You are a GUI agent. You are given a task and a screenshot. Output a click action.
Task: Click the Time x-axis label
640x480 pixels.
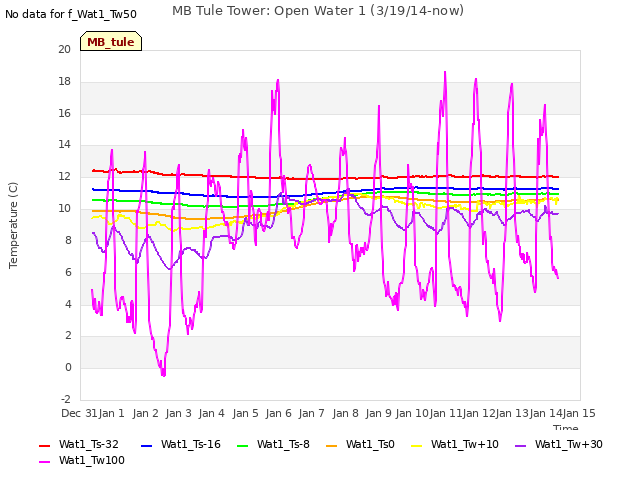pos(566,427)
